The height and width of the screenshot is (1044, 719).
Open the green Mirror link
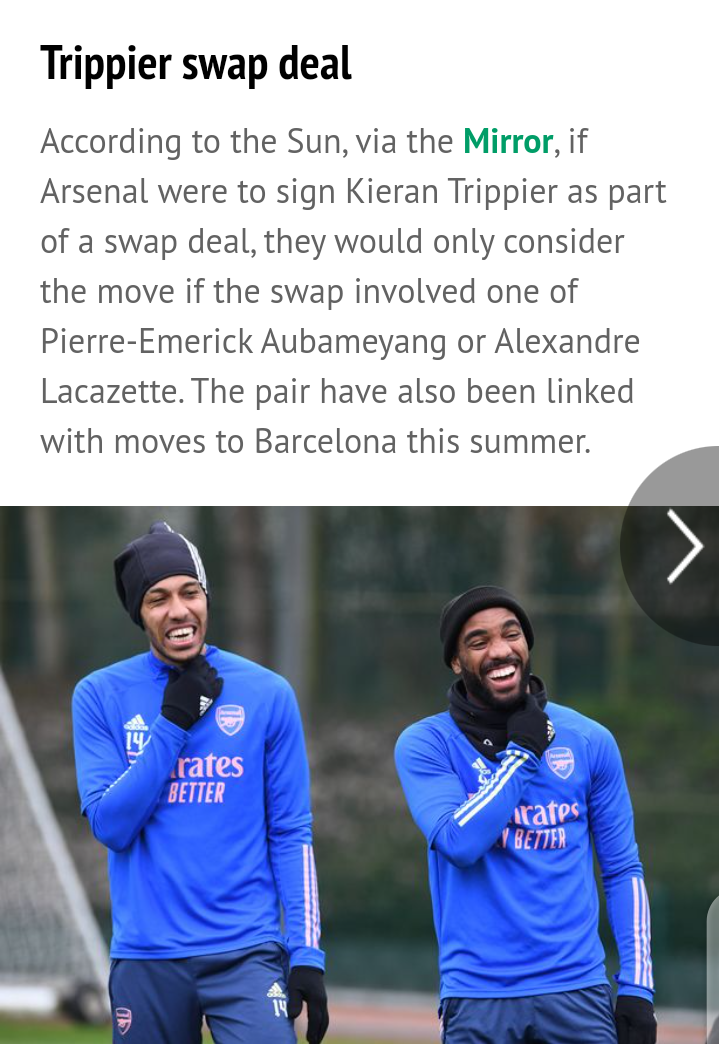[x=508, y=141]
